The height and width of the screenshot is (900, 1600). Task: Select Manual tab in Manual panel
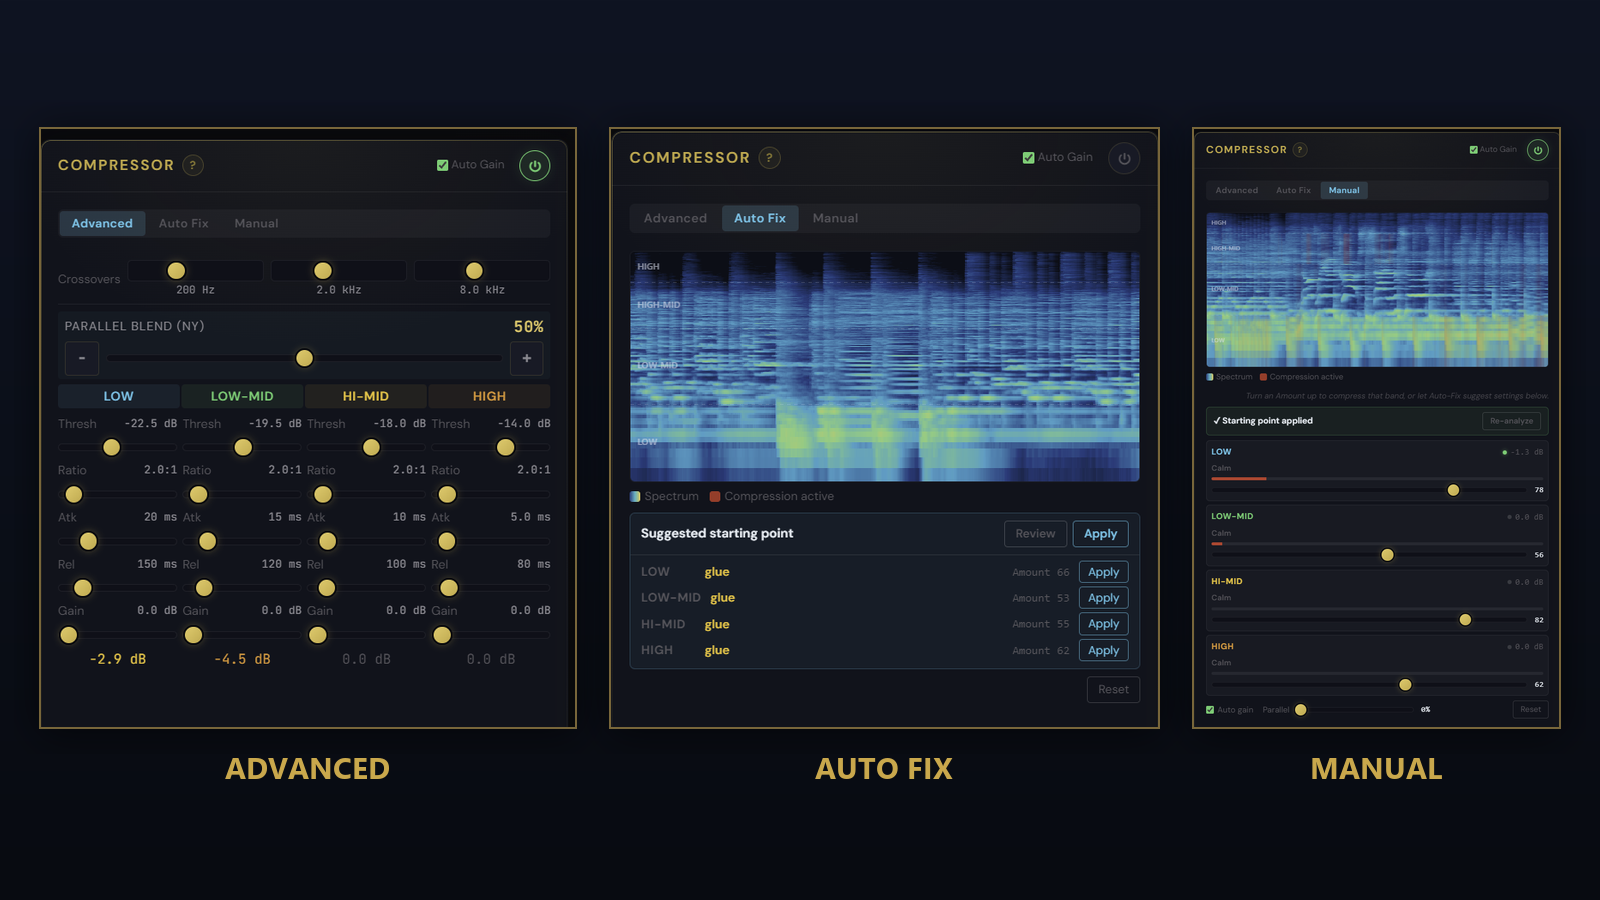(1344, 190)
